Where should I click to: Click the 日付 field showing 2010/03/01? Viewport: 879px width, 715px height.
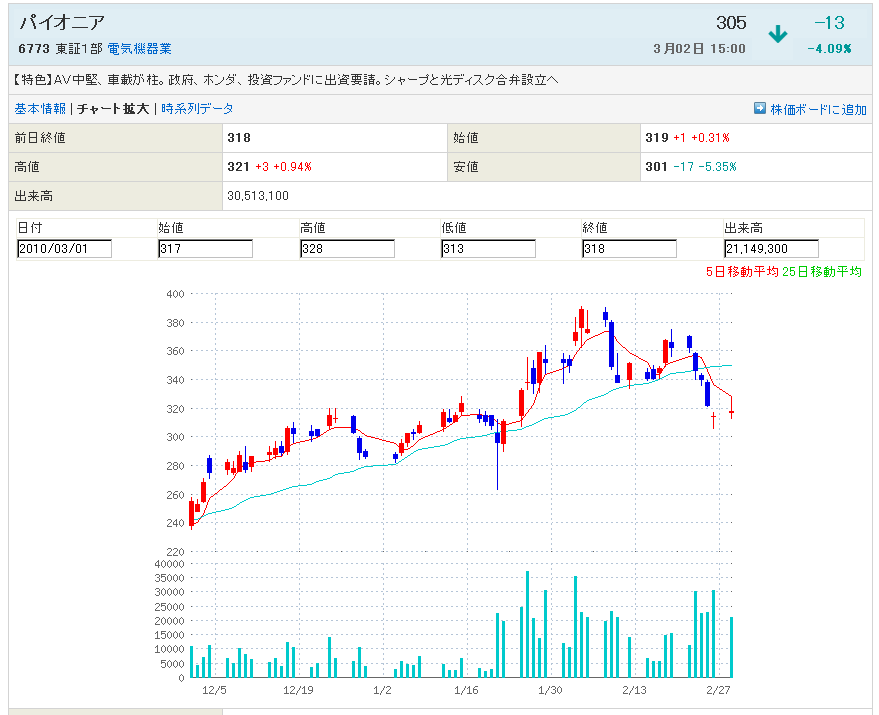65,249
